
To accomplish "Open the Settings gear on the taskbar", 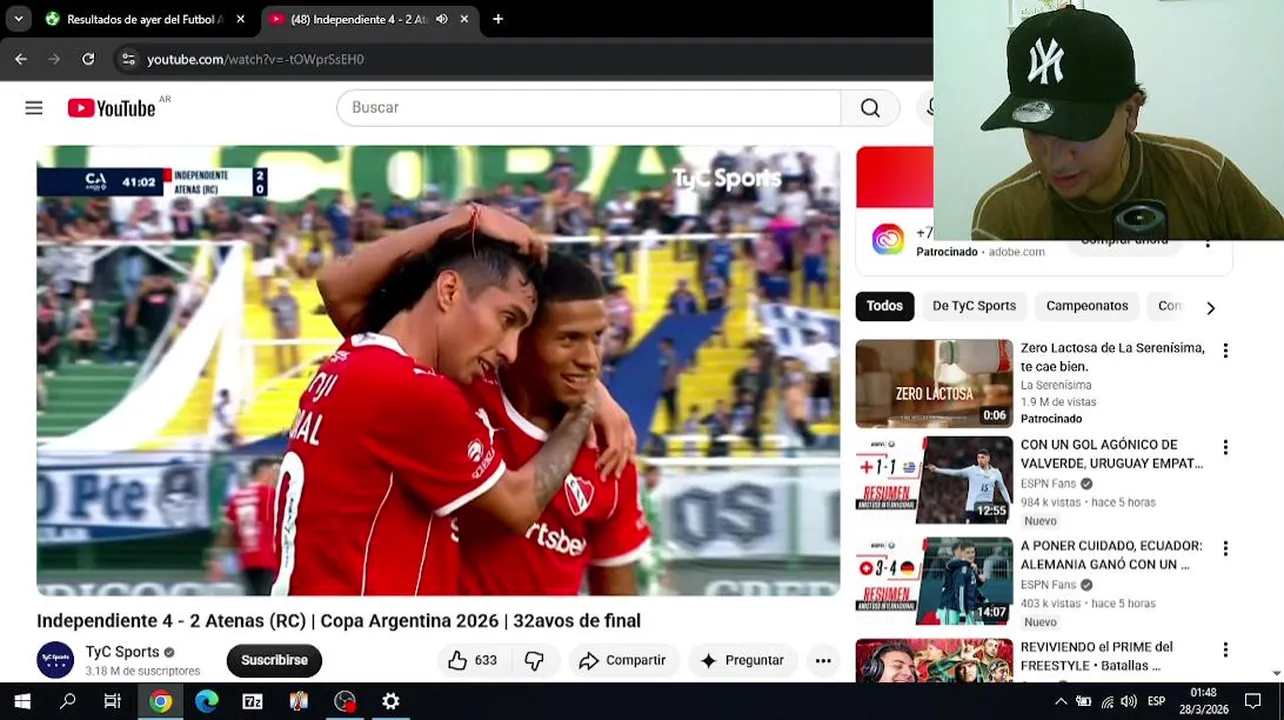I will point(391,701).
